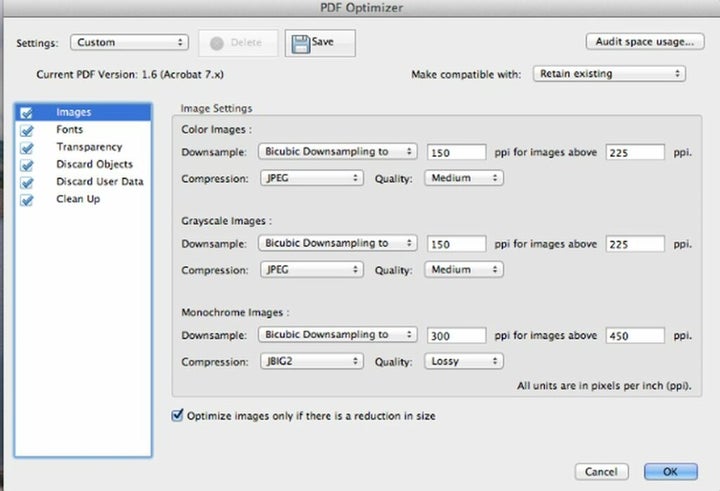
Task: Click Color Images downsample ppi field
Action: 456,152
